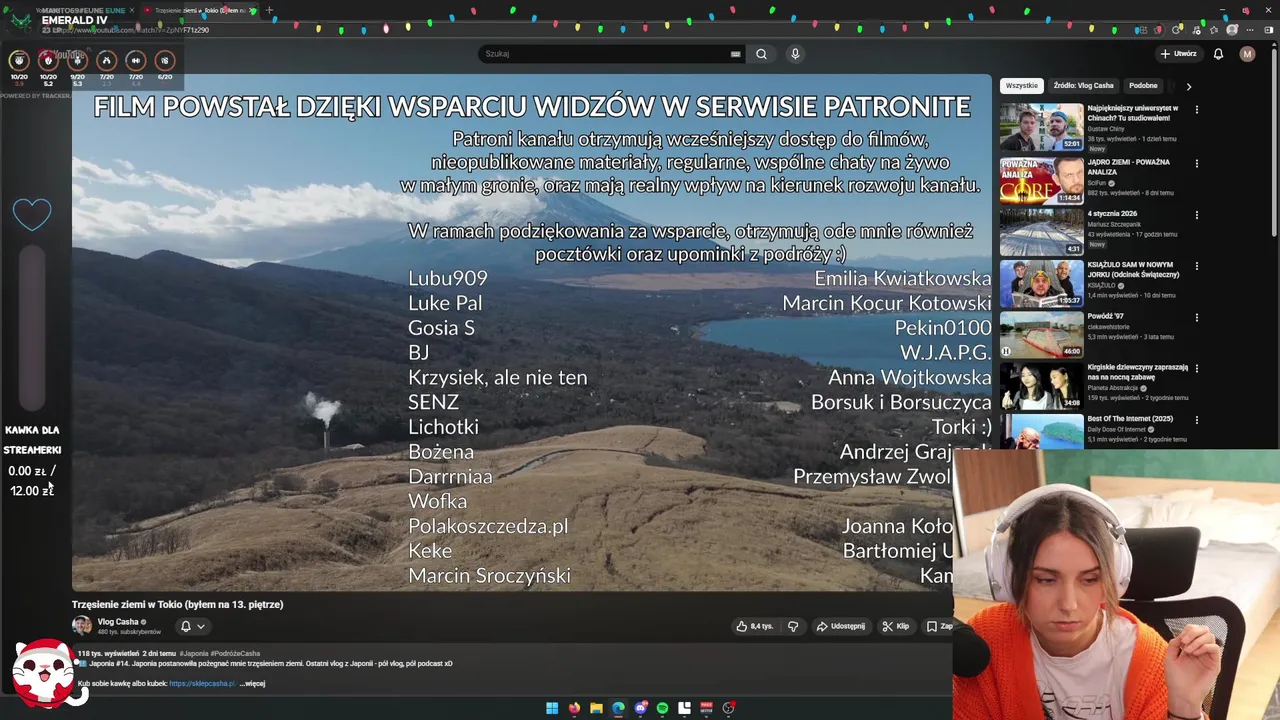Image resolution: width=1280 pixels, height=720 pixels.
Task: Open the '4 stycznia 2026' video thumbnail
Action: point(1041,232)
